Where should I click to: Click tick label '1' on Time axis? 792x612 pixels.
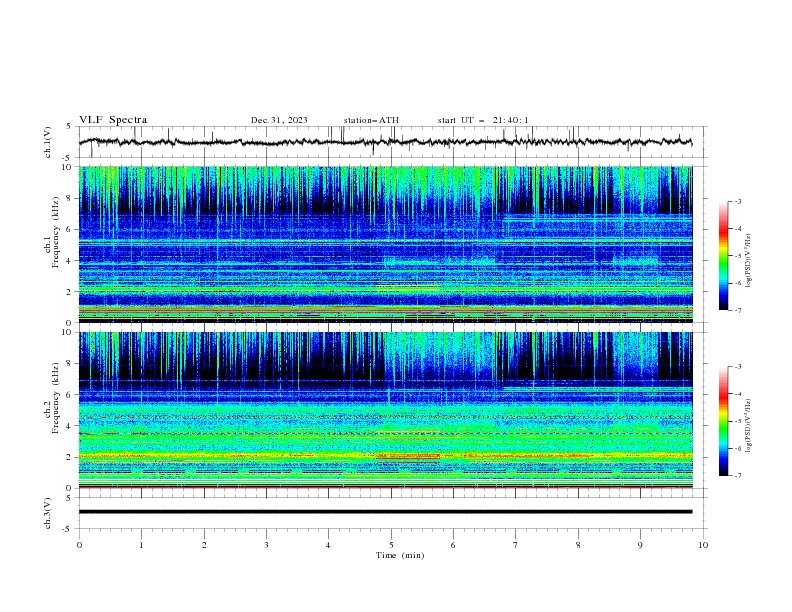point(141,545)
